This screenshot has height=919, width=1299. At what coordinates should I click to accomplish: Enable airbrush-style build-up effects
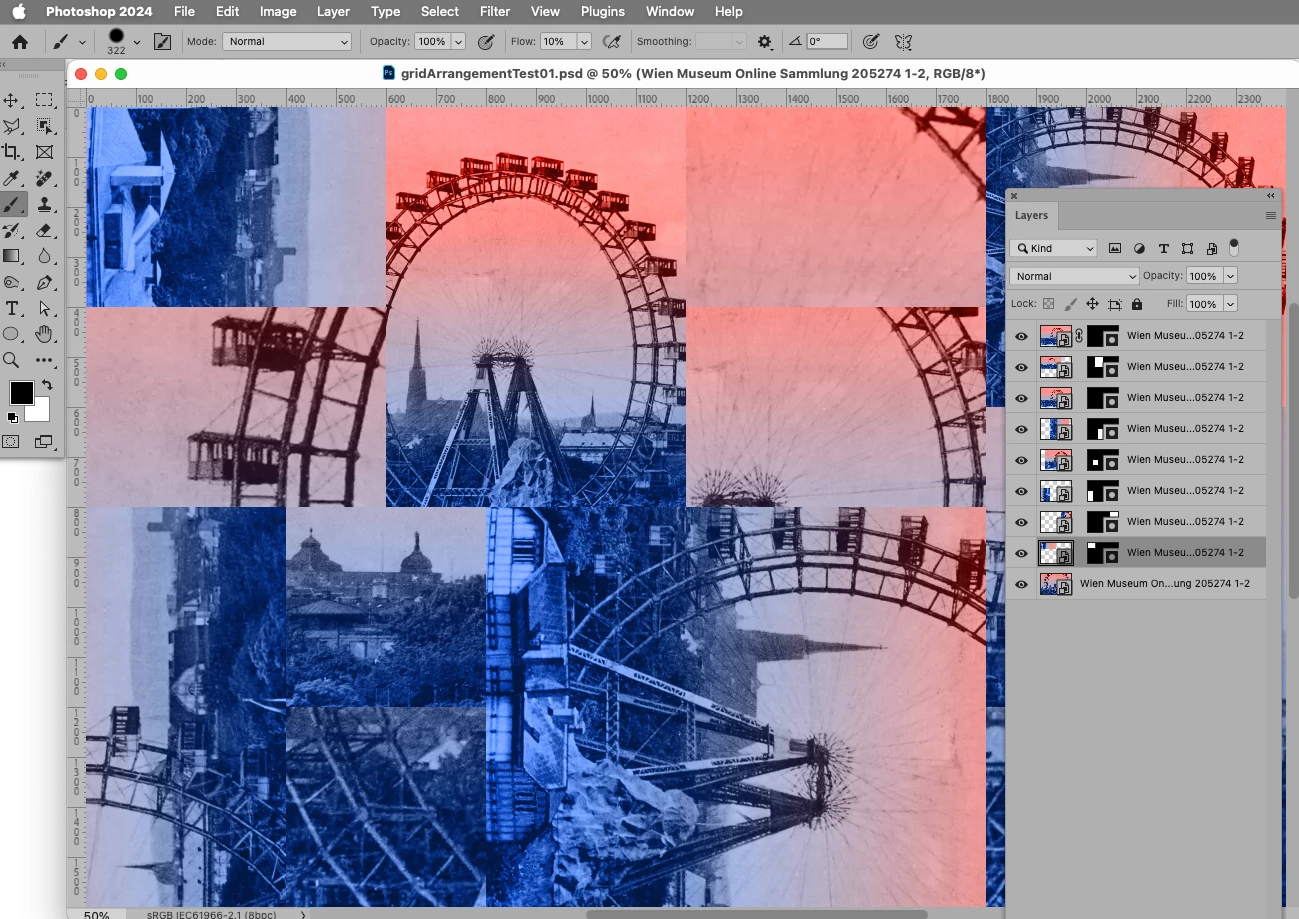coord(612,42)
